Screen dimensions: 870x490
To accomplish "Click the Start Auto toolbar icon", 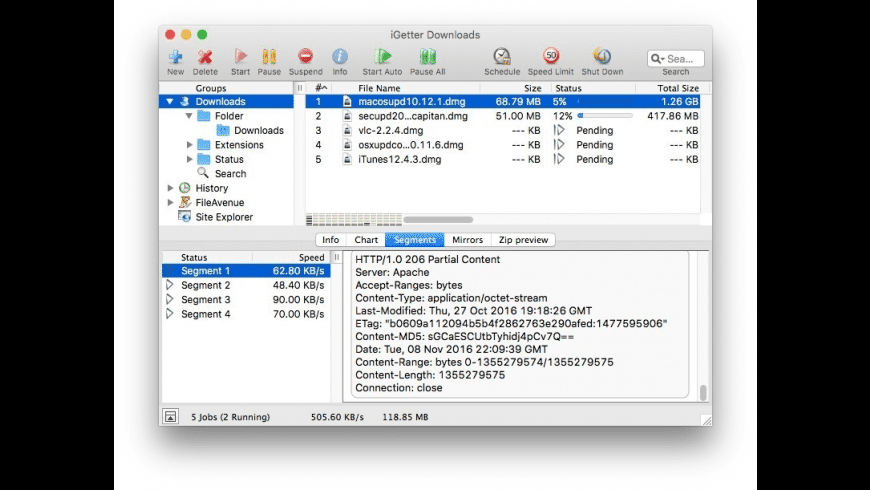I will pos(382,57).
